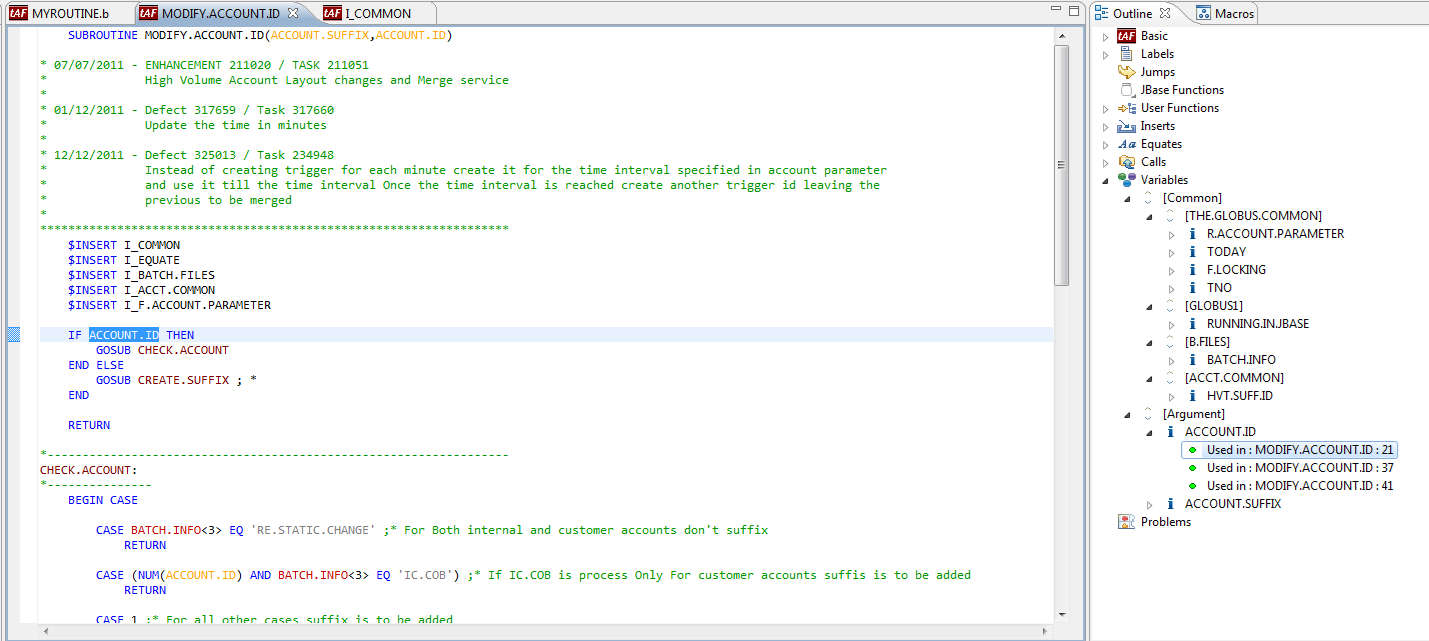Select the TODAY variable in Outline
The width and height of the screenshot is (1429, 641).
(x=1226, y=252)
